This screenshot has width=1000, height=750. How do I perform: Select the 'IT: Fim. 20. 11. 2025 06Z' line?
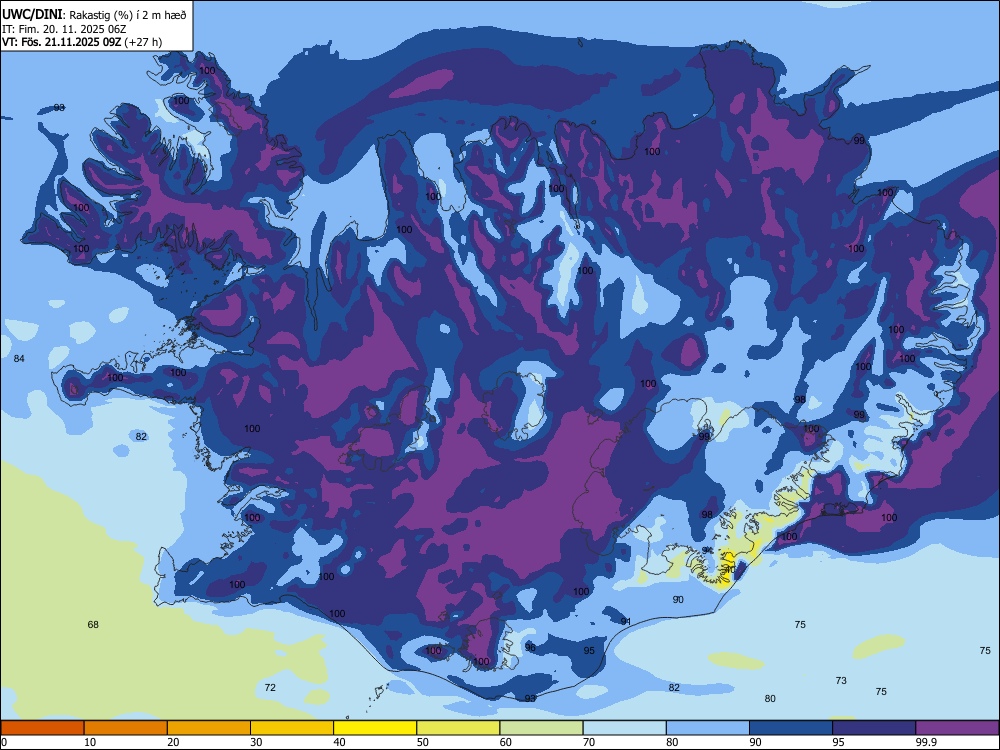[x=64, y=29]
